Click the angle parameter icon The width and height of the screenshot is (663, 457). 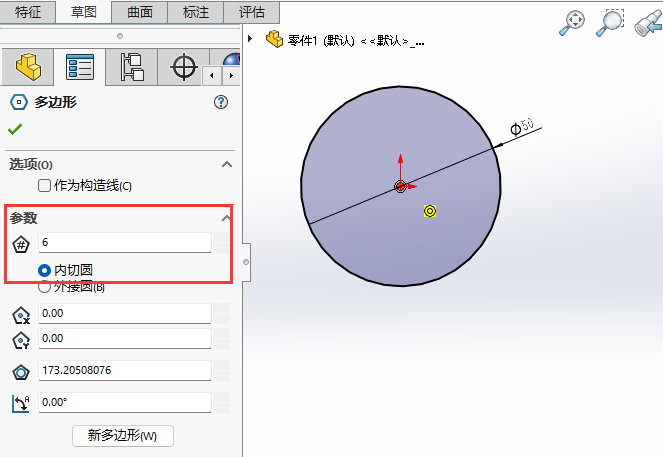[21, 404]
